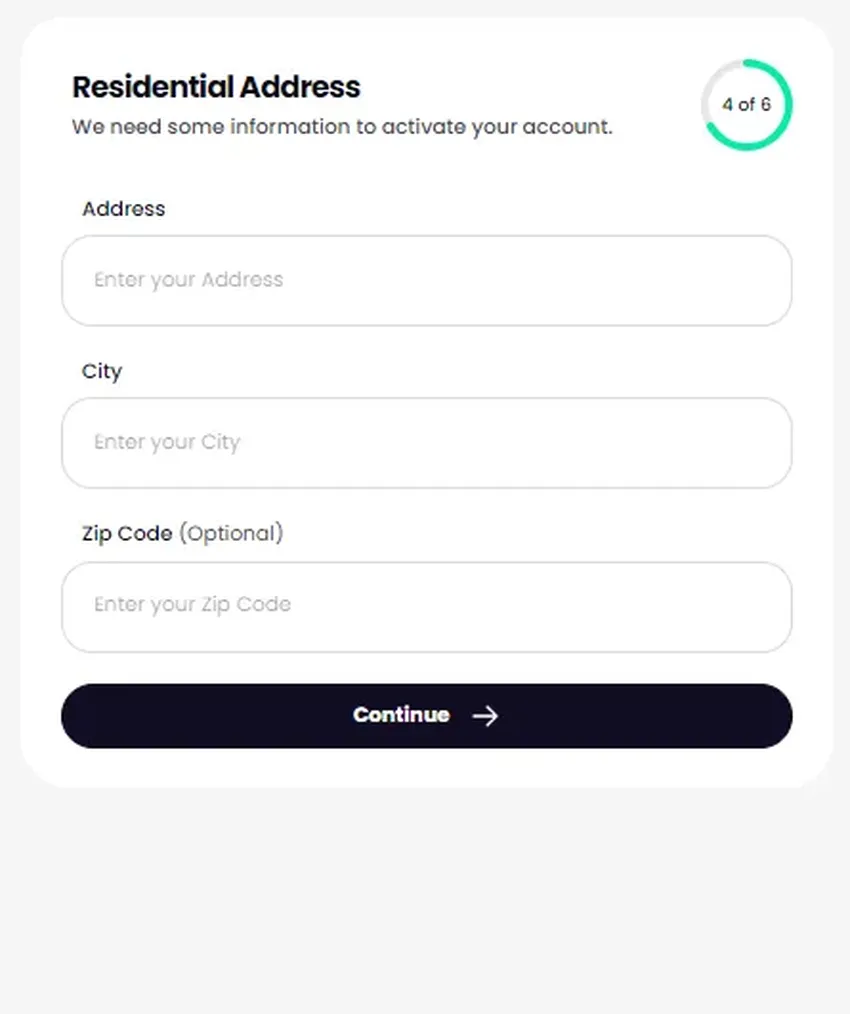Click the circular step progress indicator
This screenshot has width=850, height=1014.
pos(746,105)
